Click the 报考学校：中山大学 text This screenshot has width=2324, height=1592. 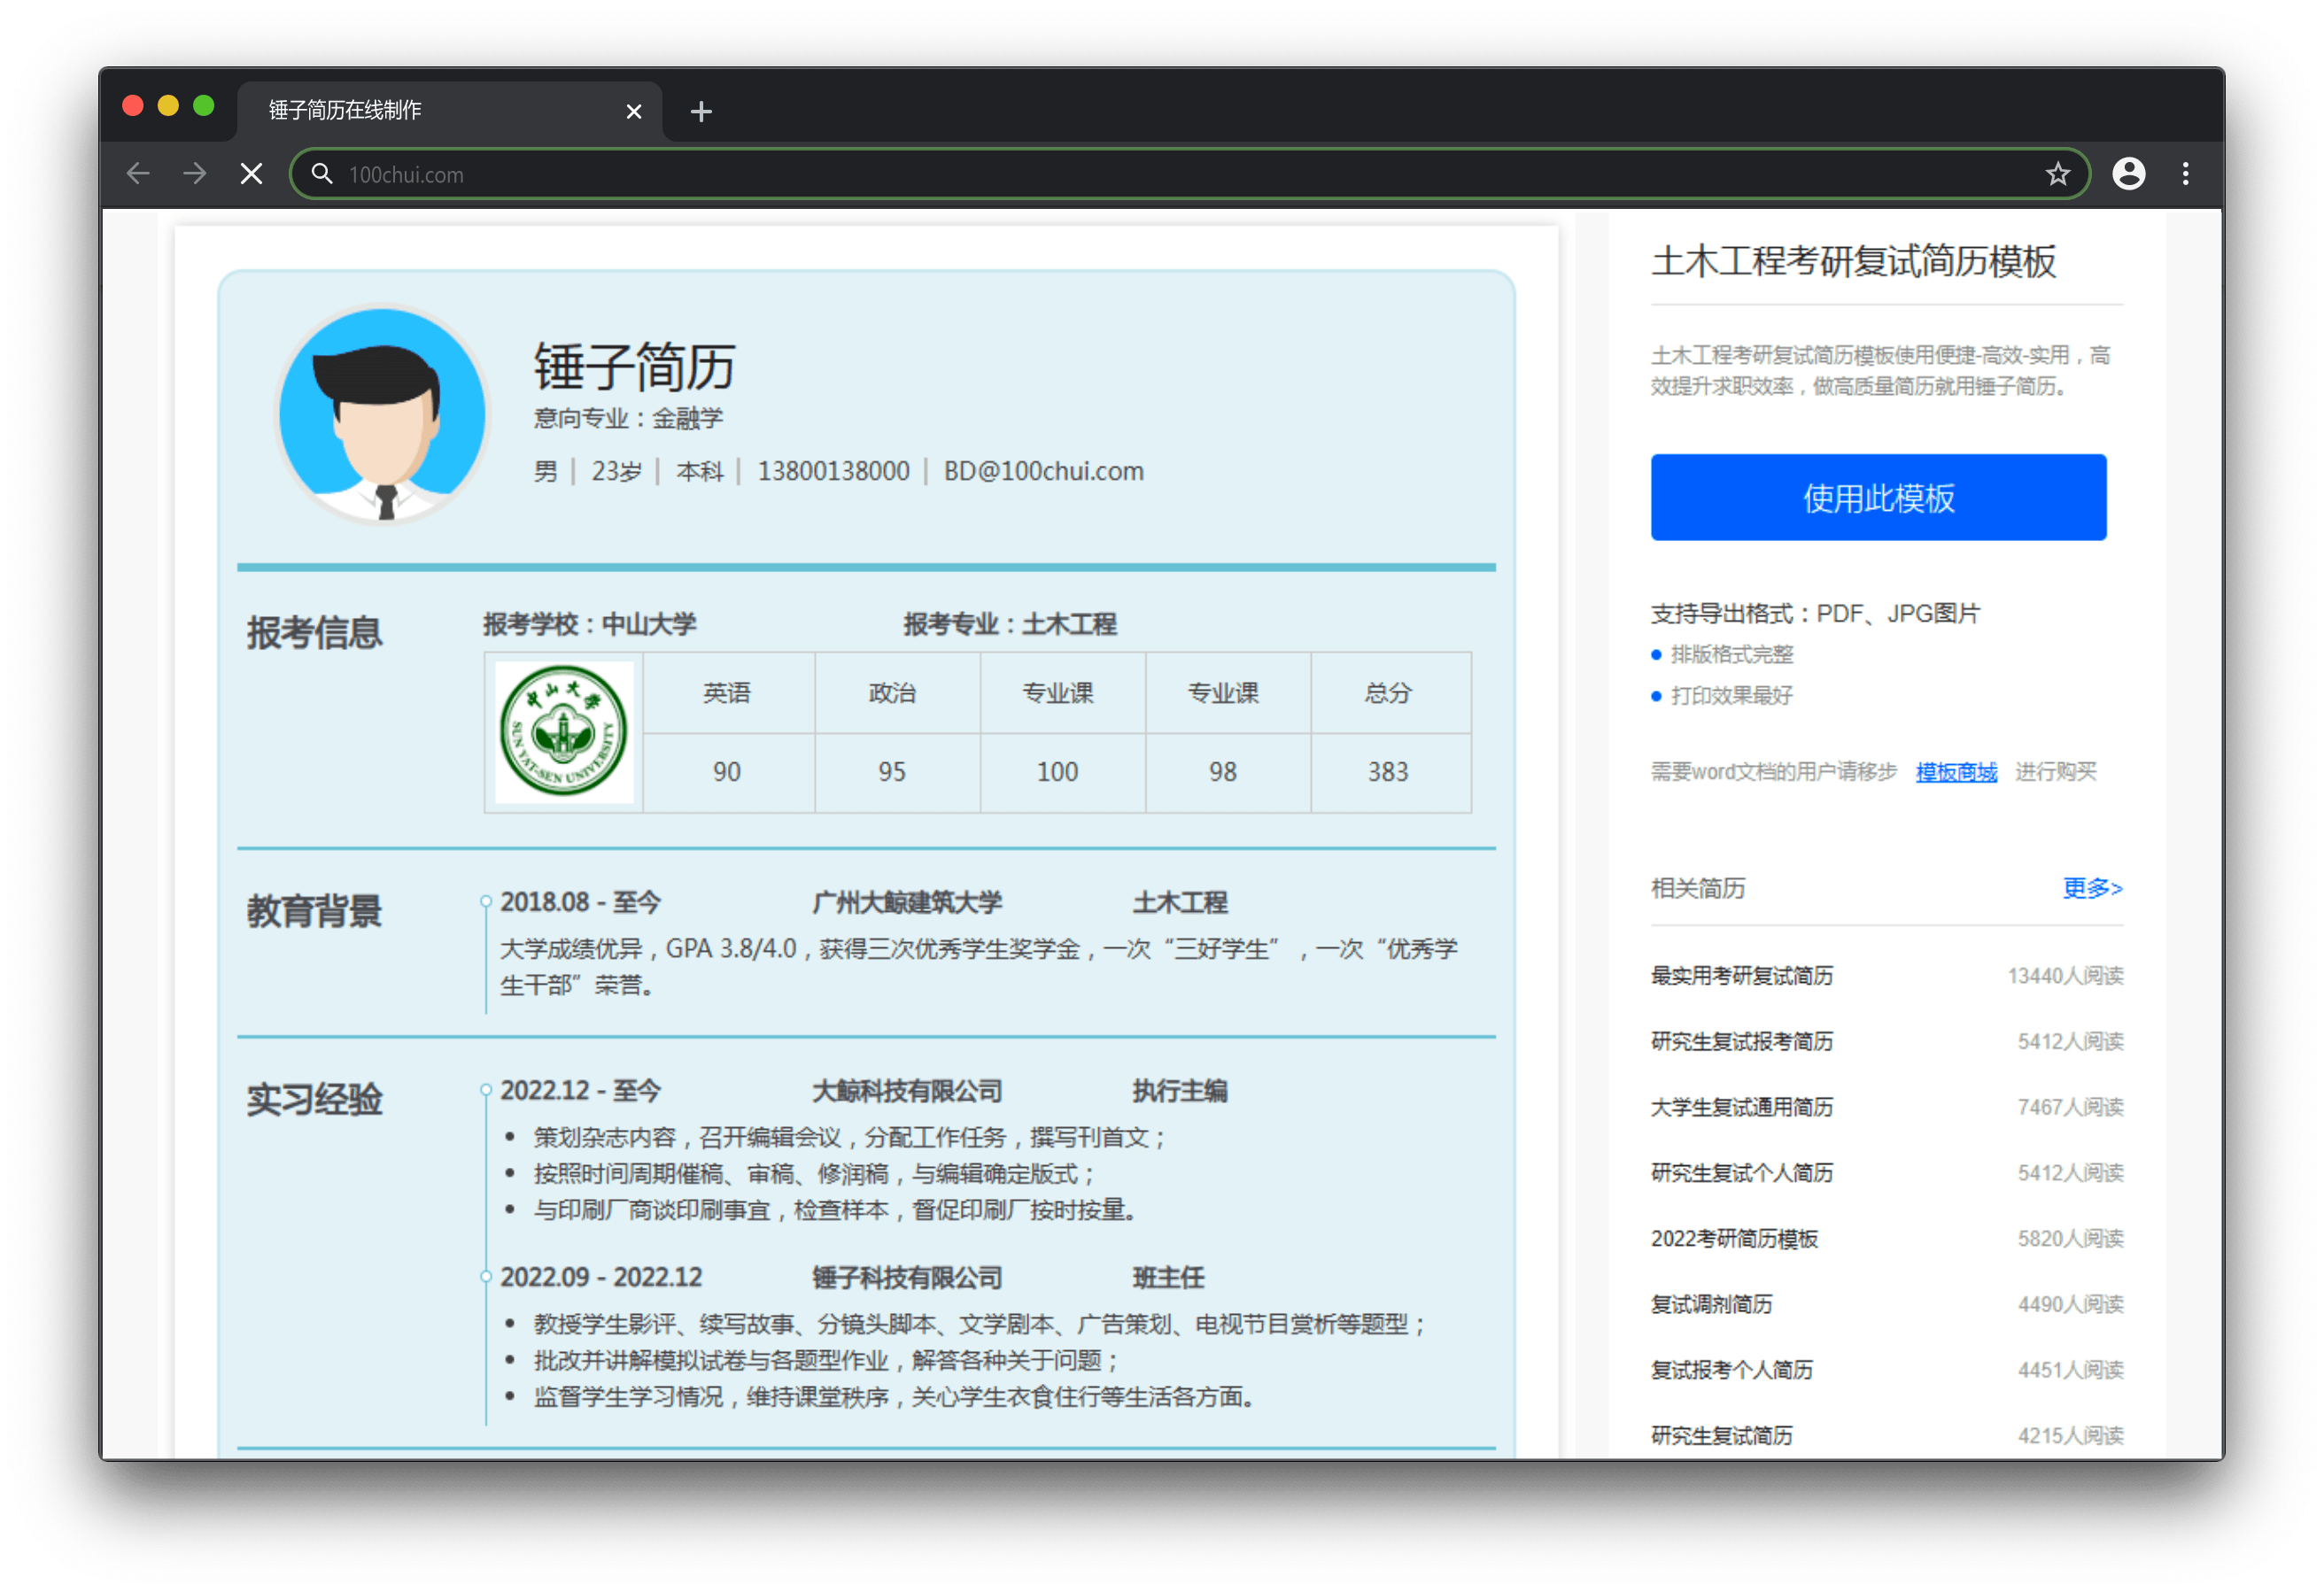(589, 624)
